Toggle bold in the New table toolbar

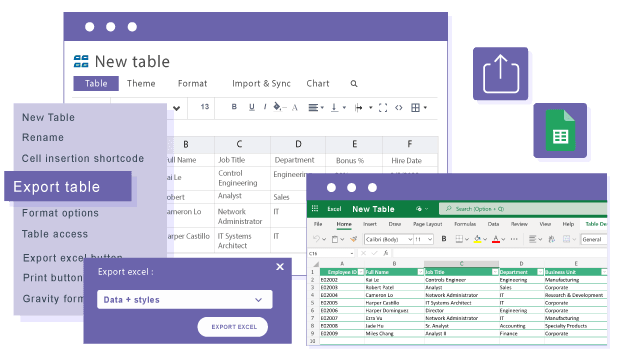[234, 107]
